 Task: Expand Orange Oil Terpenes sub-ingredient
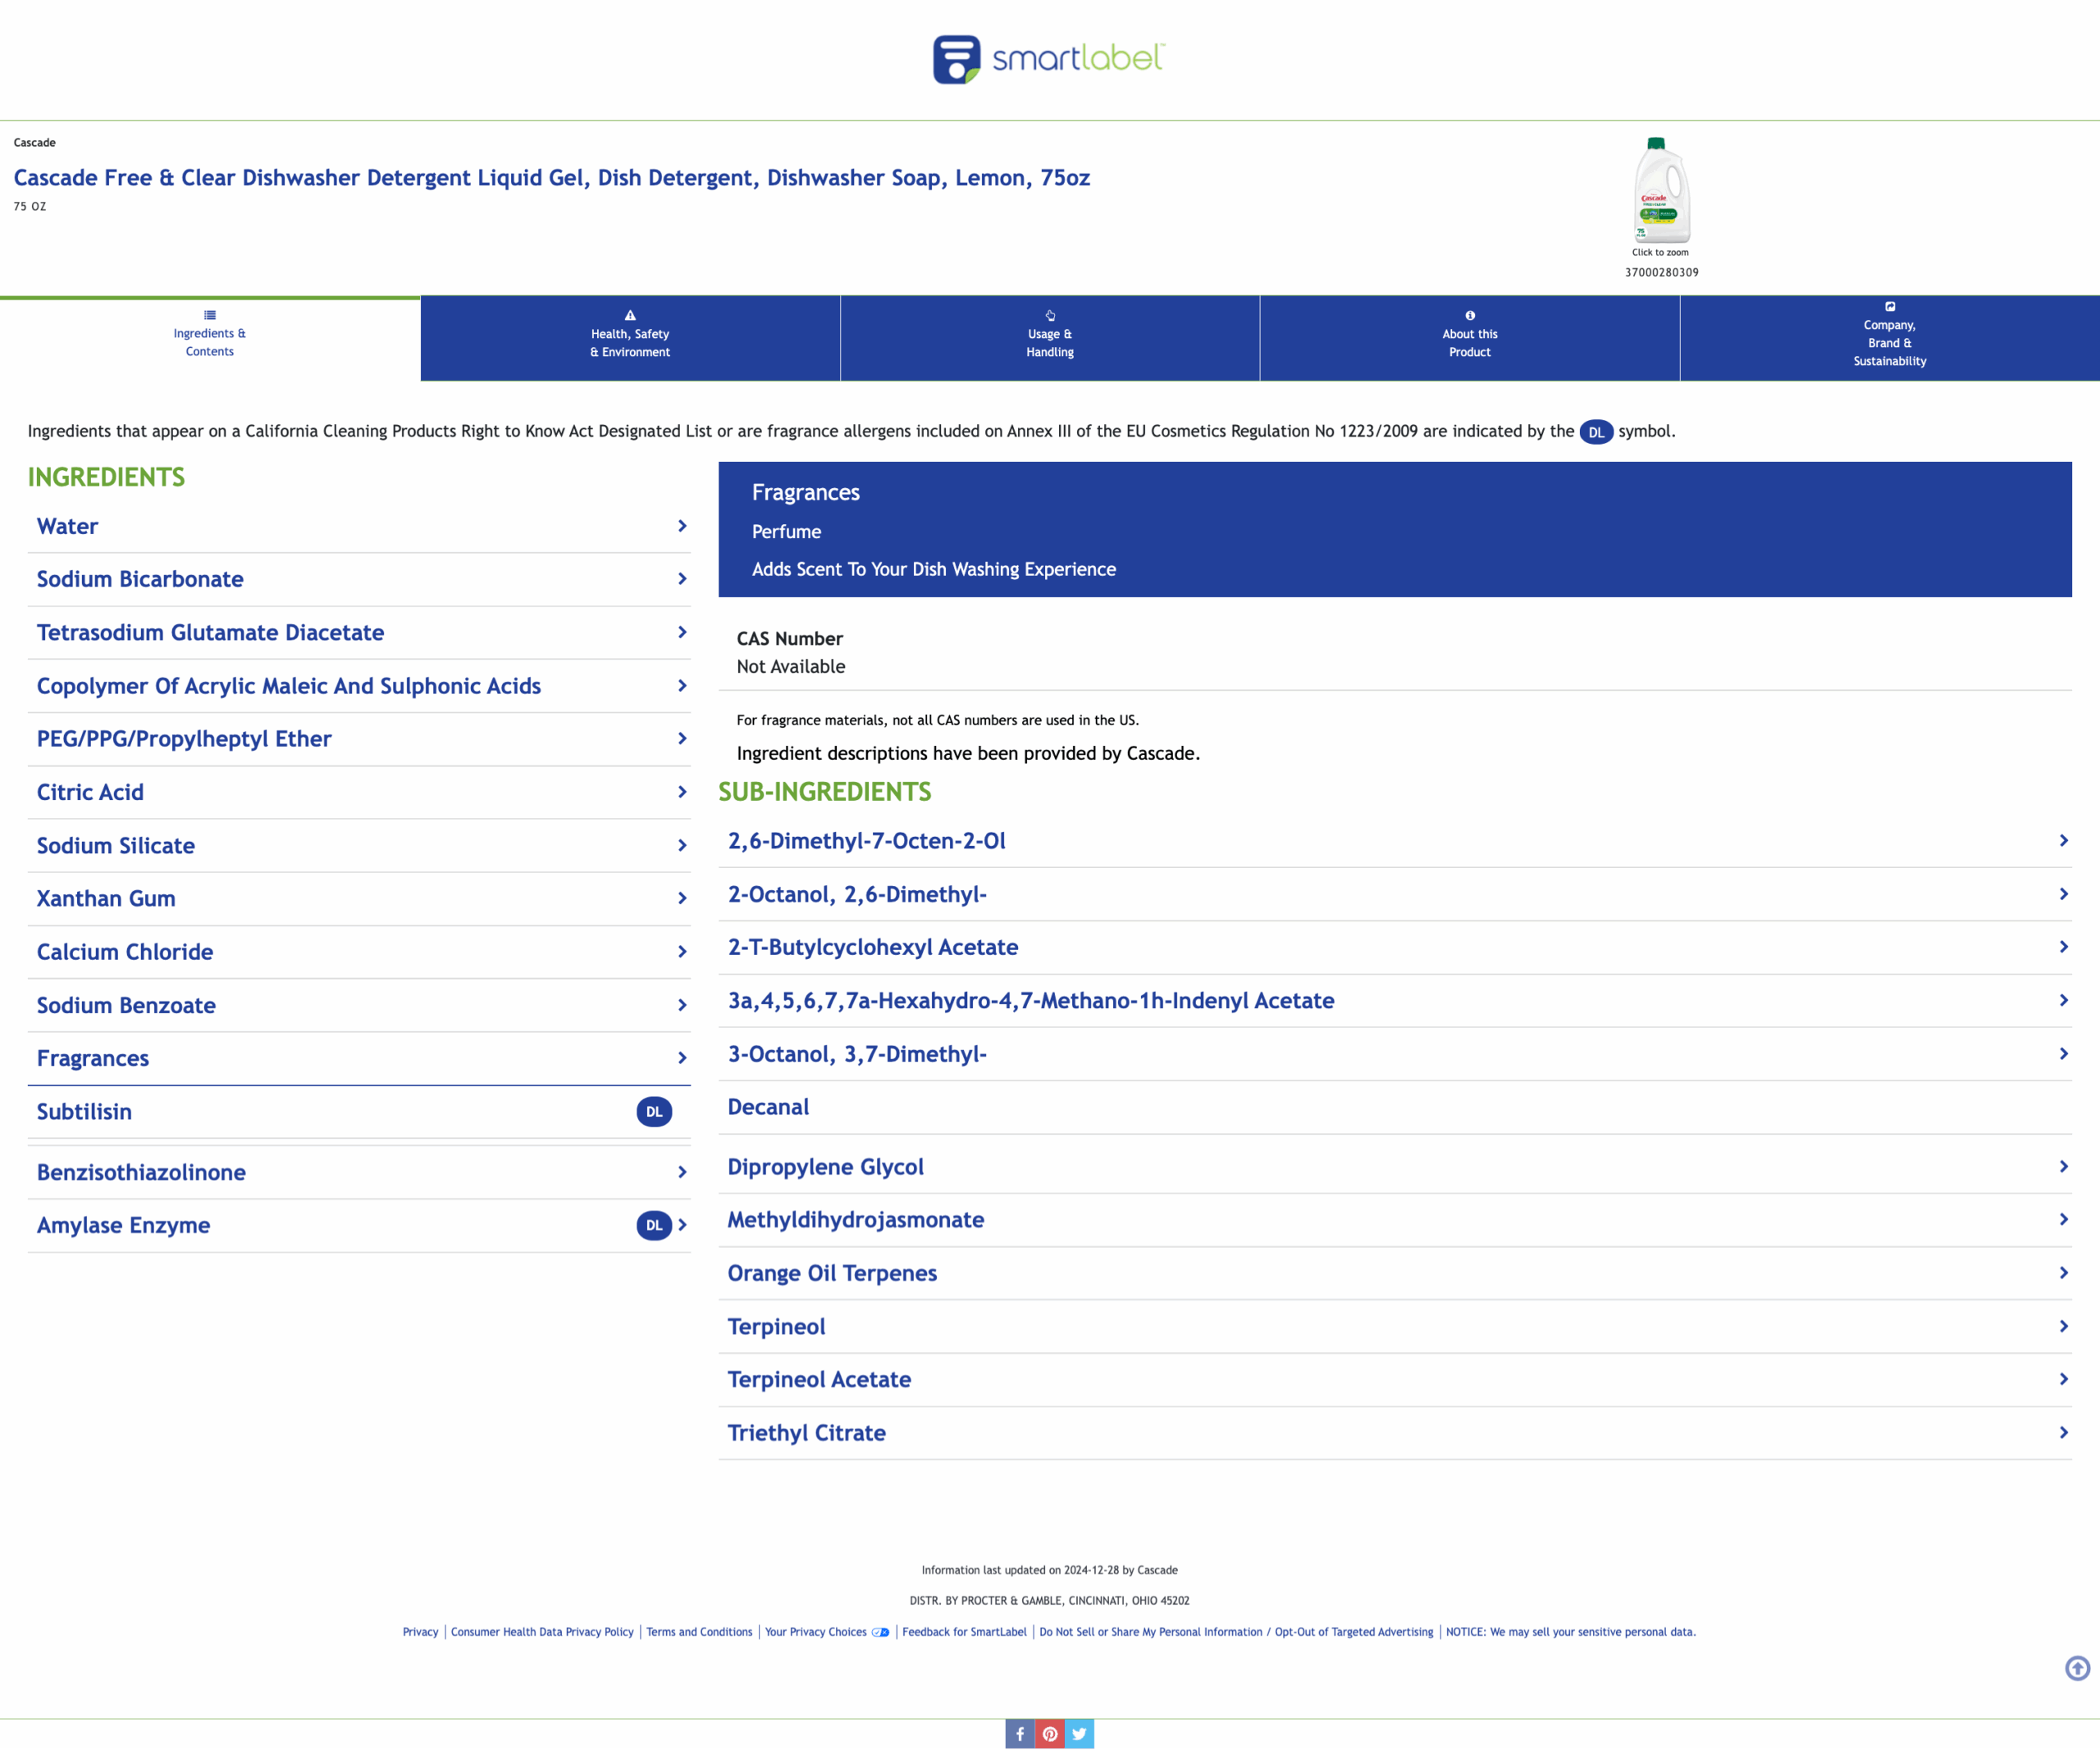[x=1394, y=1273]
